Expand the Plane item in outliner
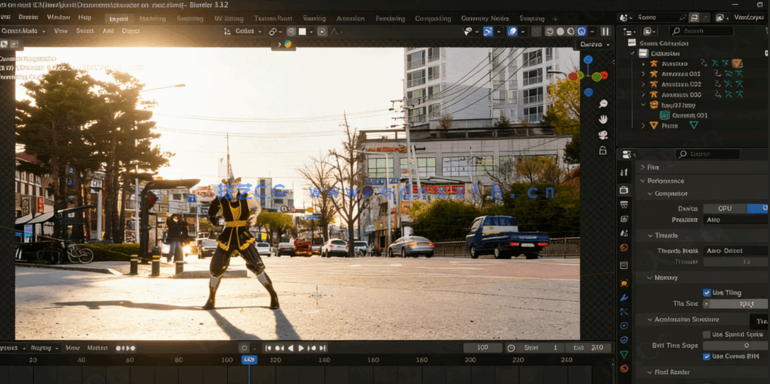The image size is (770, 384). 643,126
